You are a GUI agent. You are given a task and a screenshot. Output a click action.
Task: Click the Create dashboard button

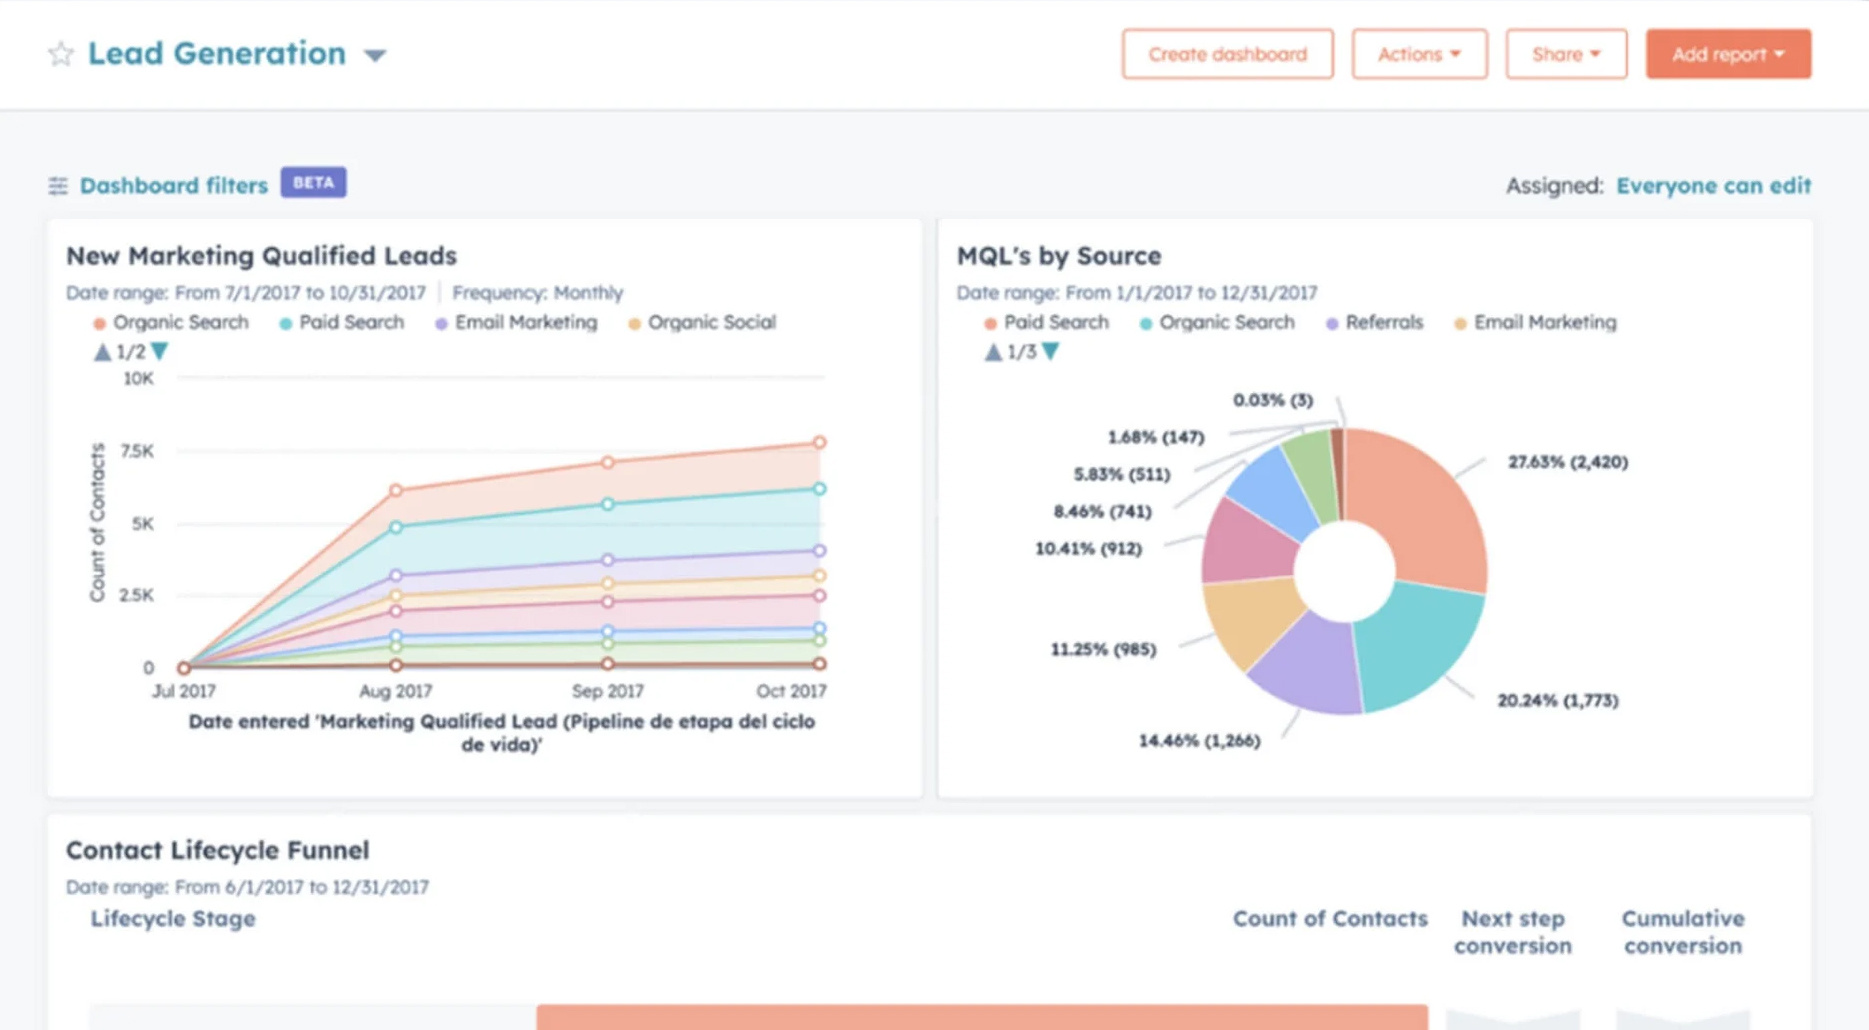(x=1227, y=54)
